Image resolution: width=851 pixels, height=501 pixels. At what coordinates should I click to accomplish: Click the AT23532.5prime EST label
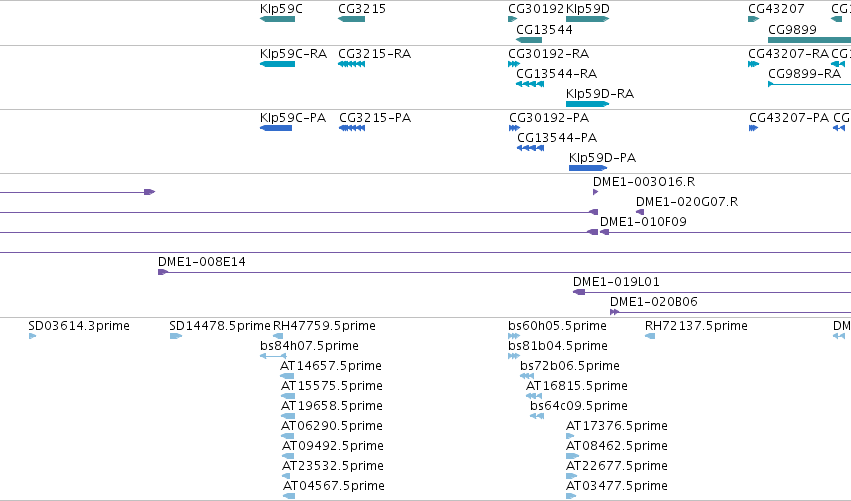333,466
